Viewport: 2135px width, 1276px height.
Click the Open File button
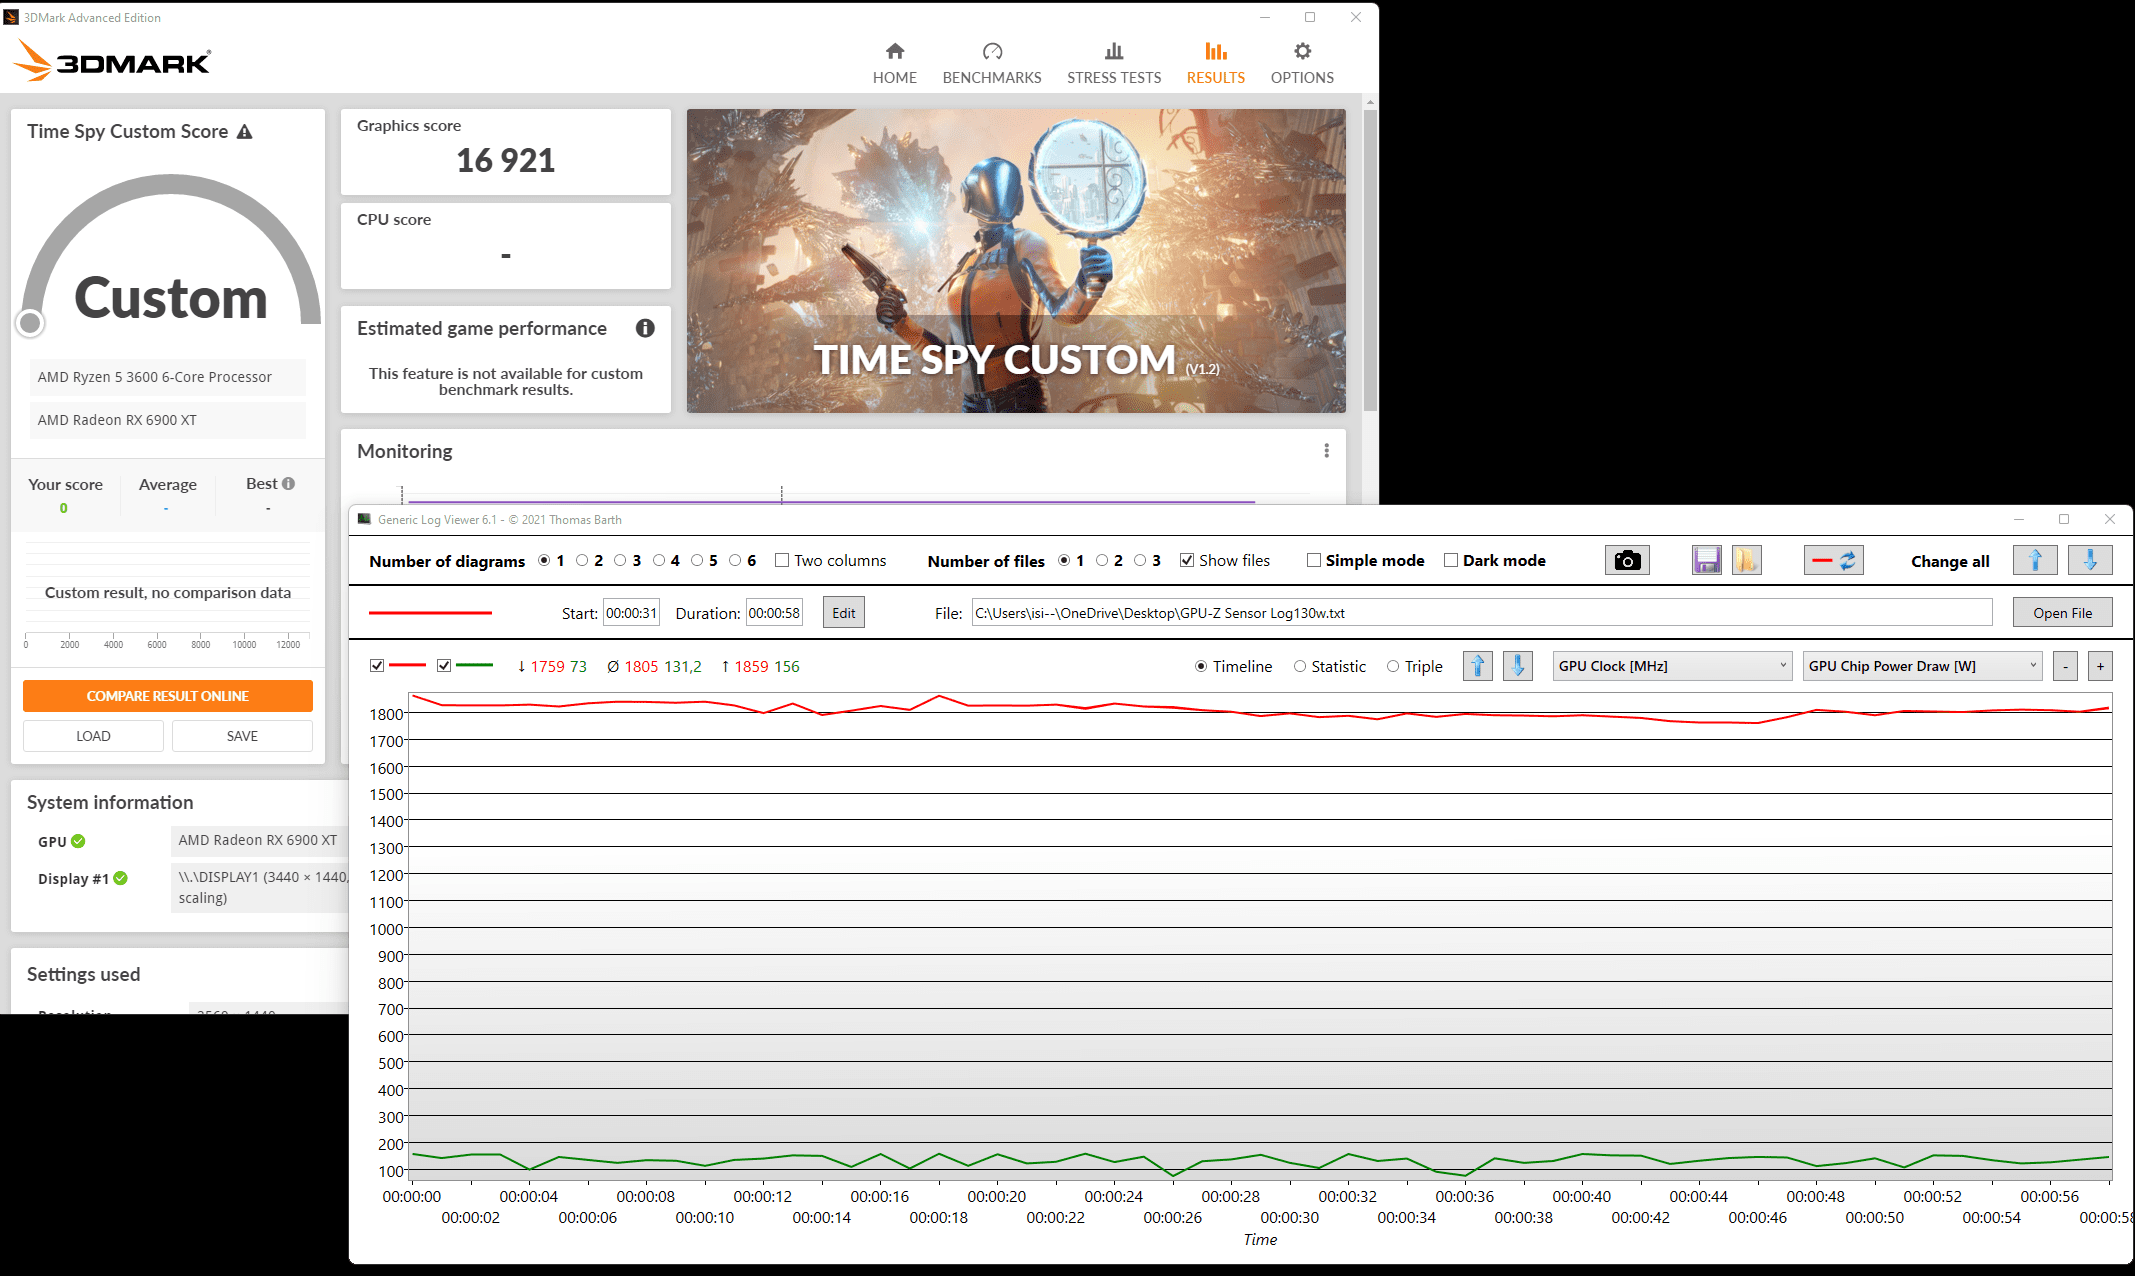2062,613
